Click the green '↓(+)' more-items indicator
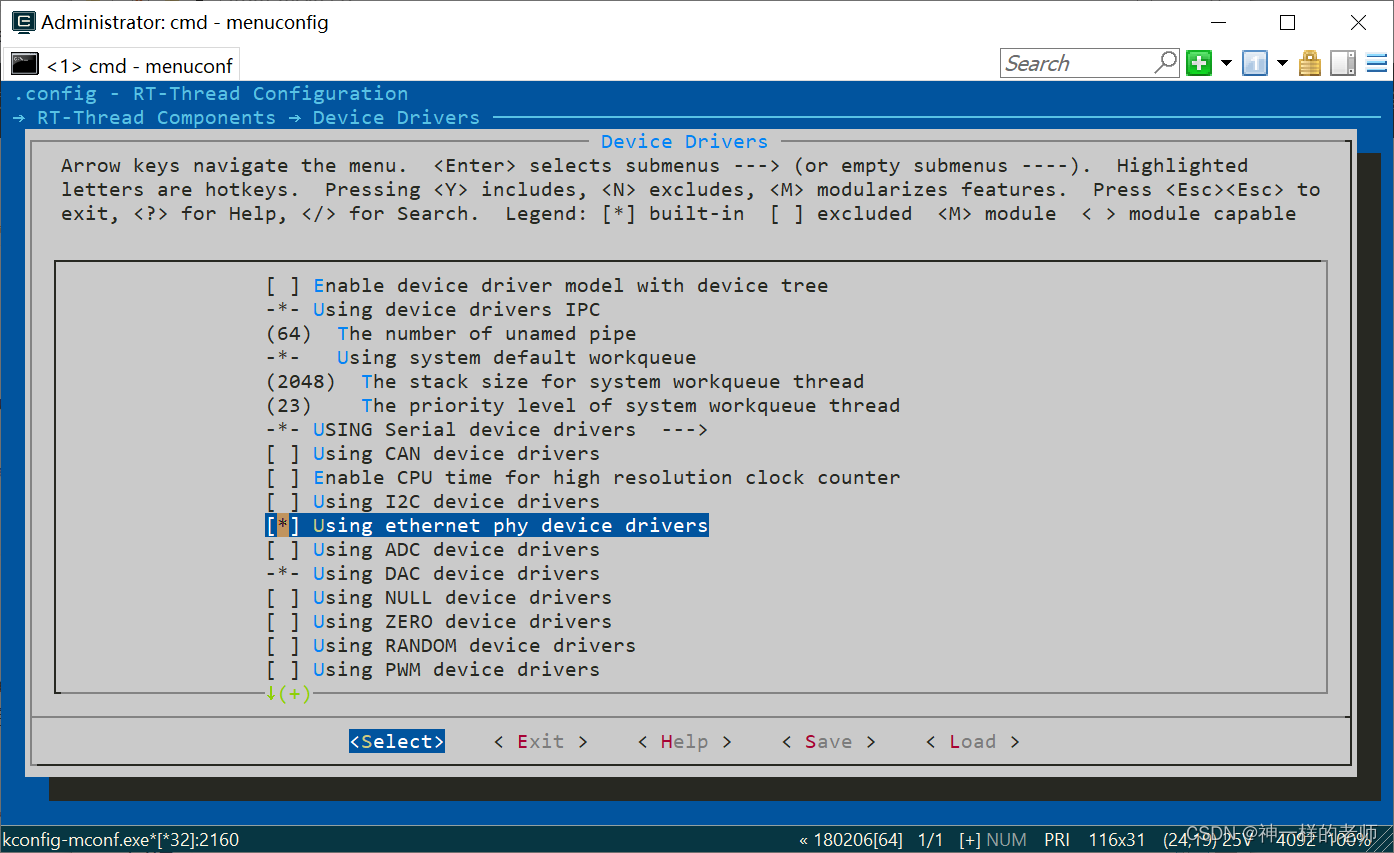The height and width of the screenshot is (853, 1394). [288, 693]
